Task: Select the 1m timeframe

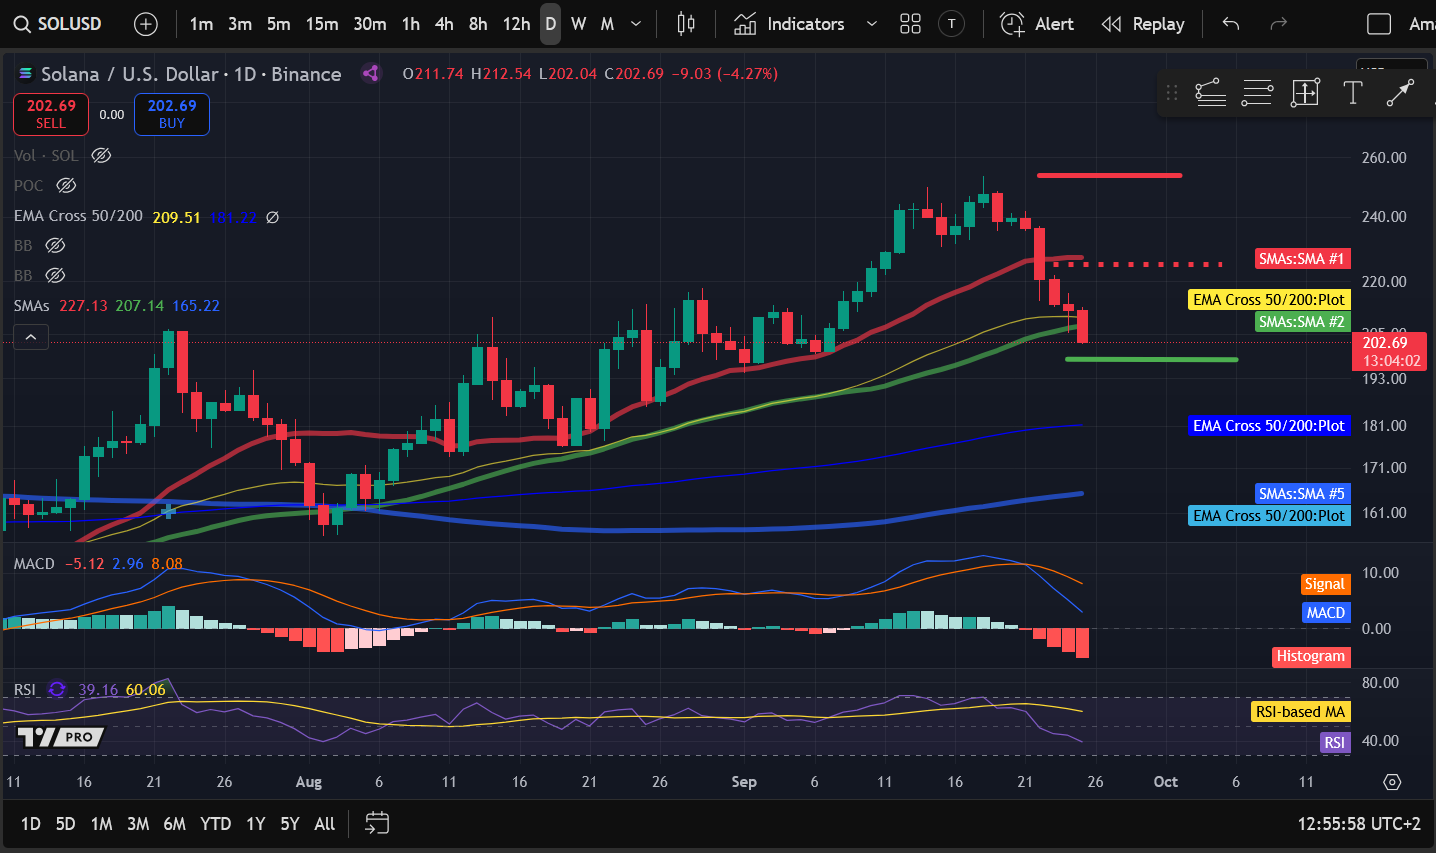Action: 201,24
